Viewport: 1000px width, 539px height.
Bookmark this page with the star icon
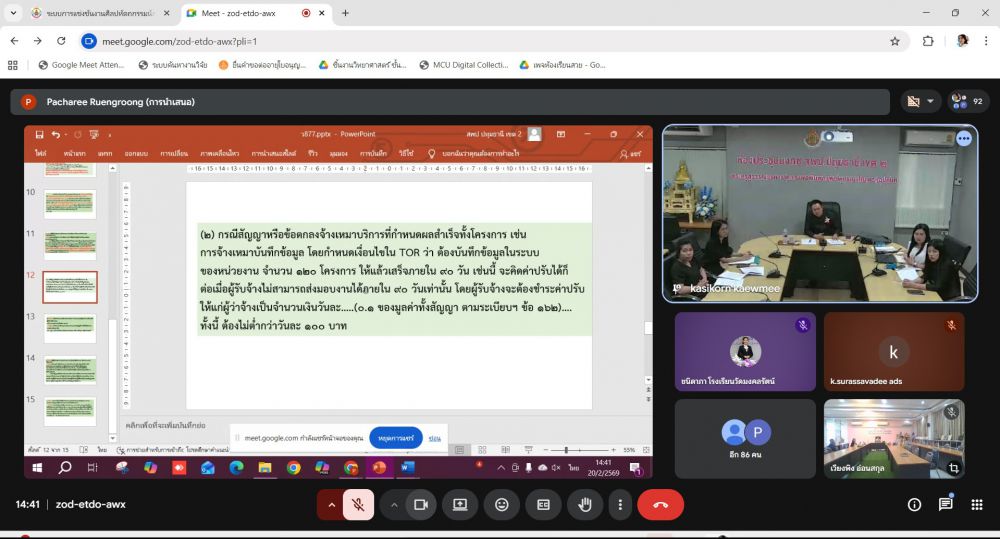(x=895, y=41)
